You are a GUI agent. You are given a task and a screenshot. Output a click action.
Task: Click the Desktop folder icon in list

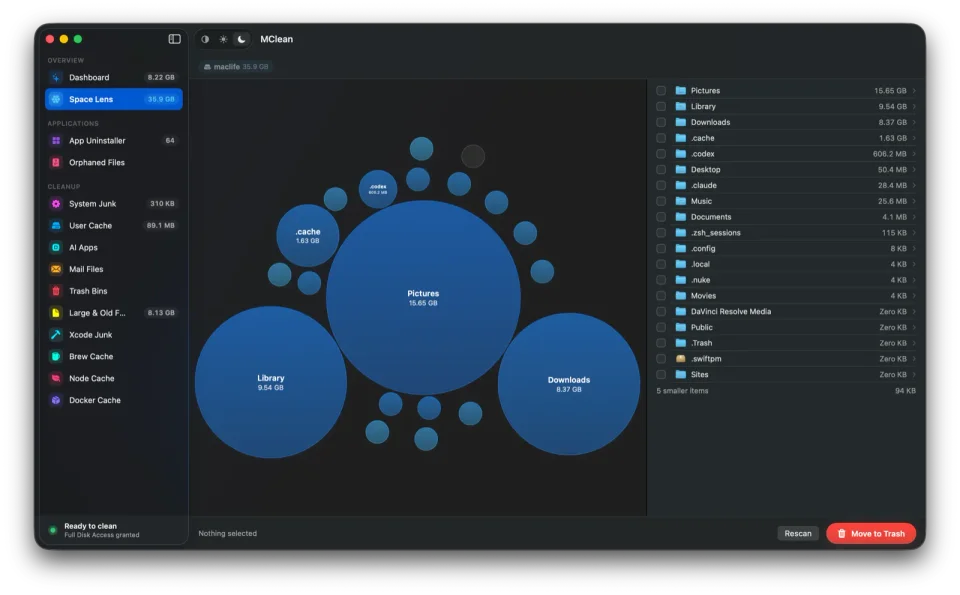click(680, 170)
